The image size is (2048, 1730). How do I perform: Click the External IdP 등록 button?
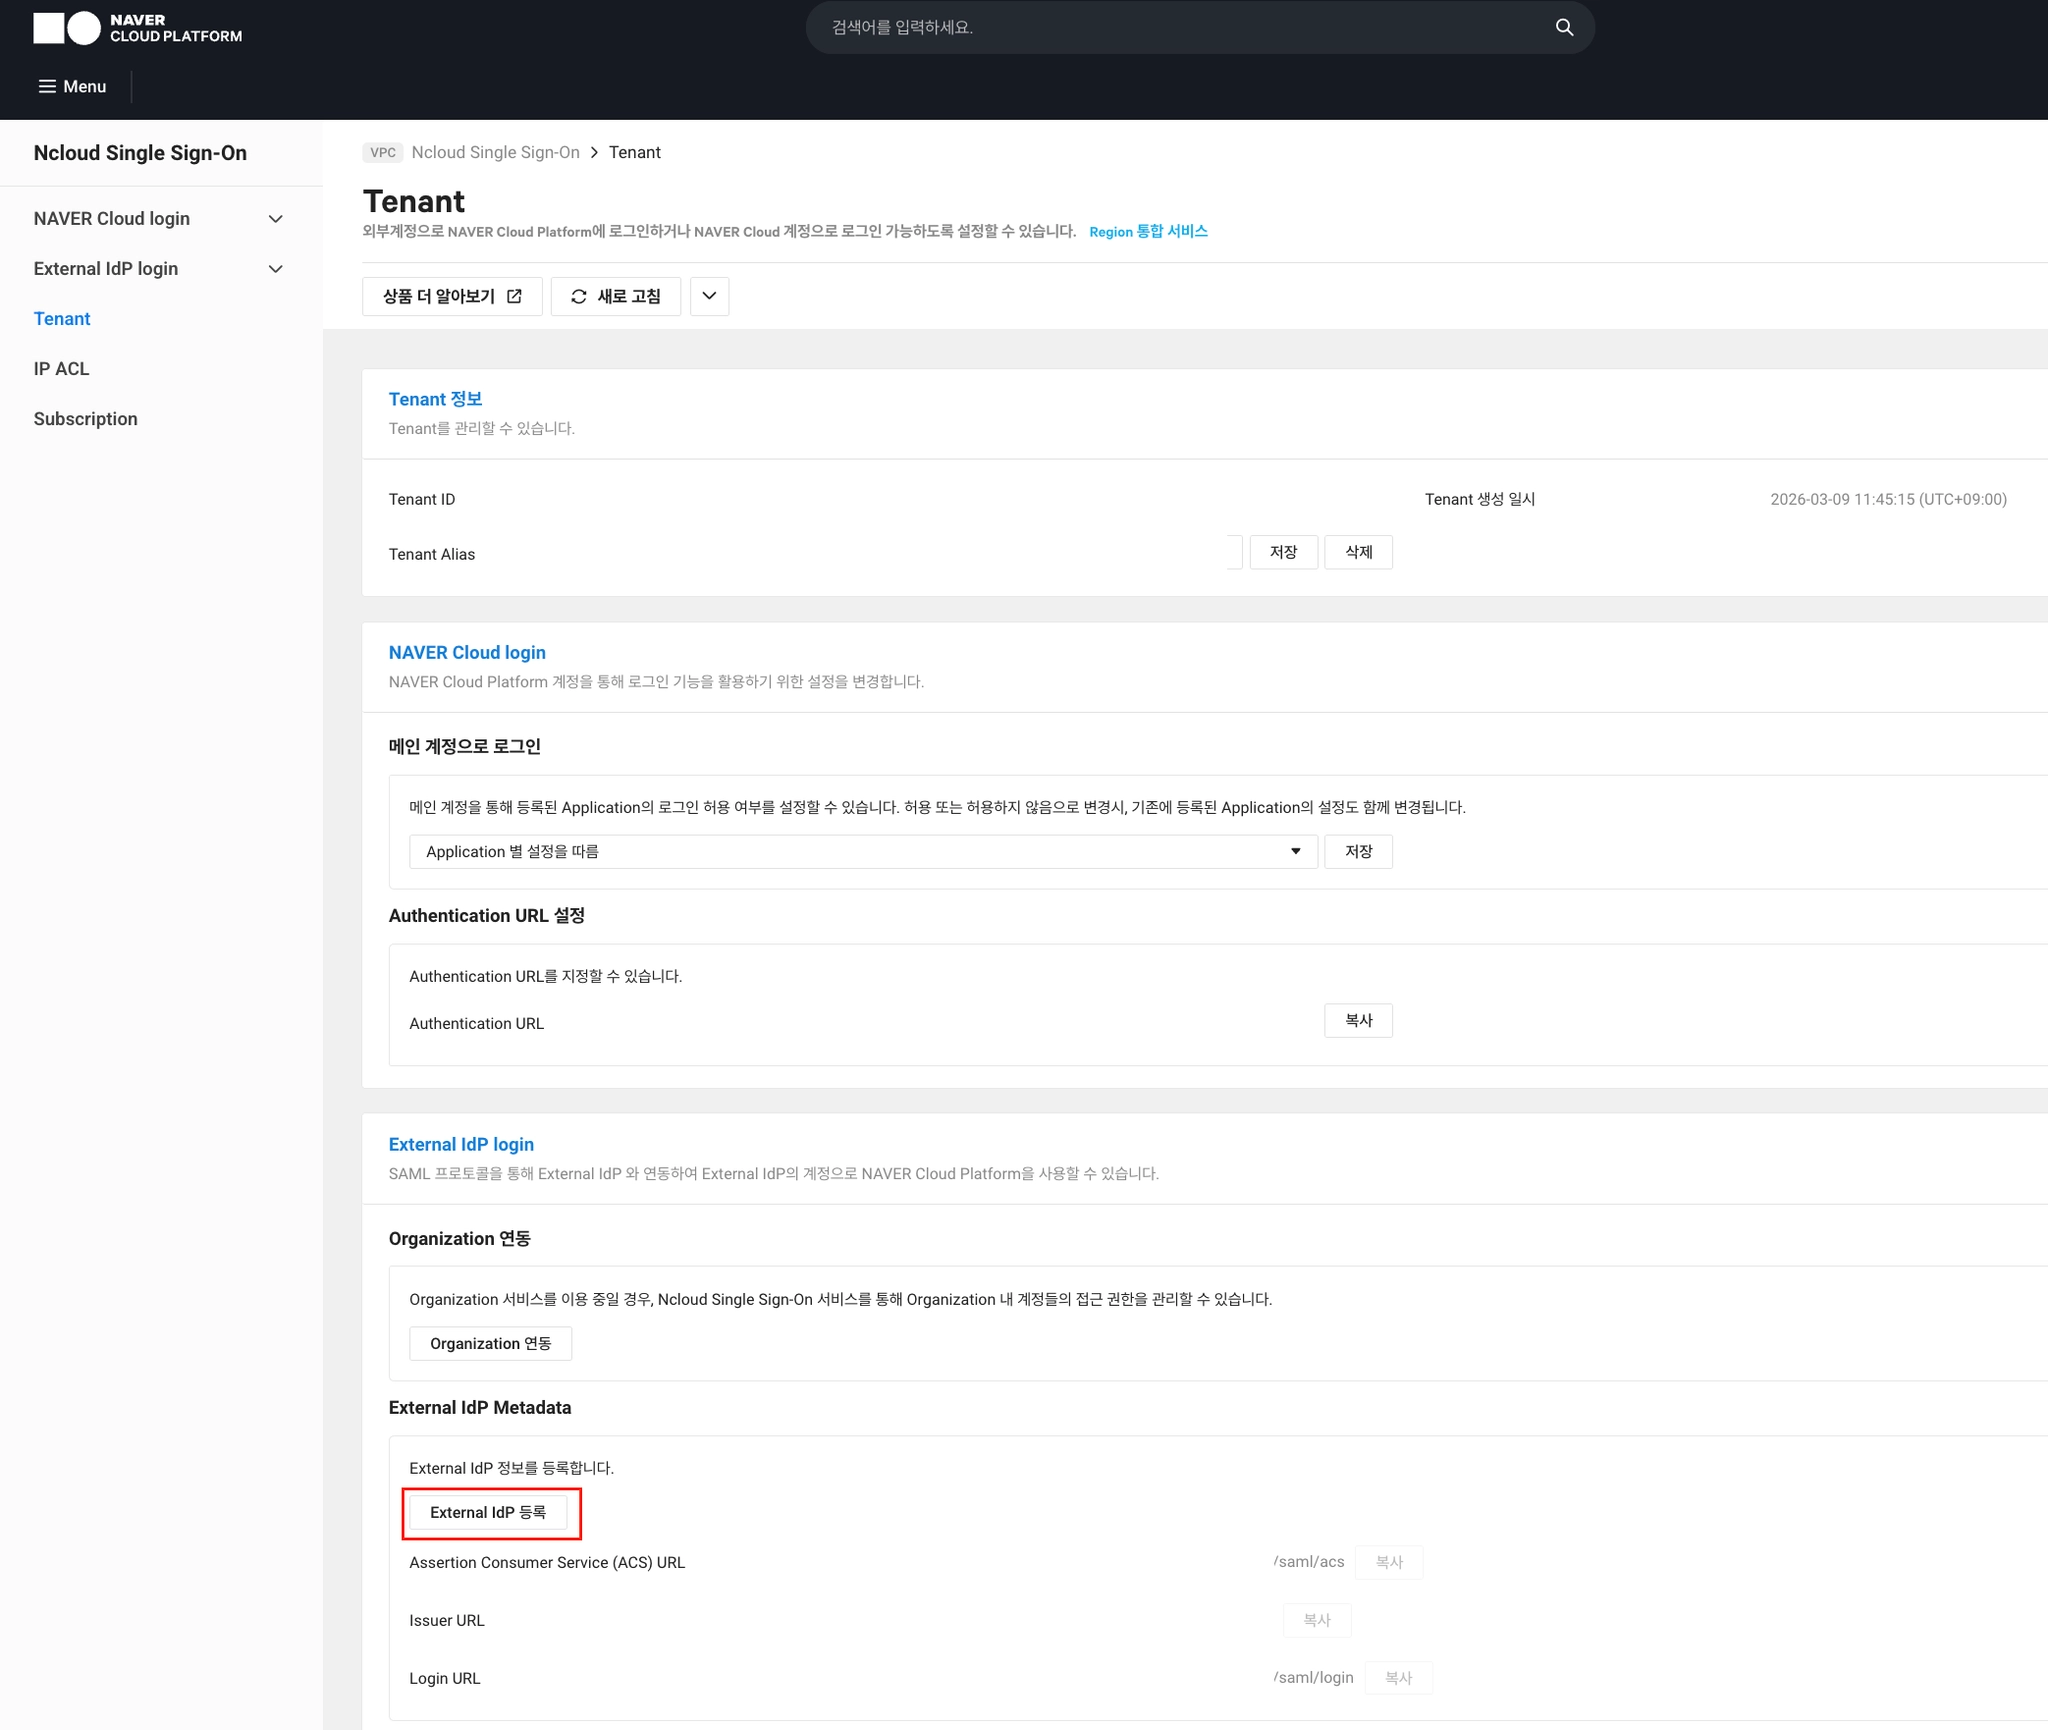point(488,1512)
